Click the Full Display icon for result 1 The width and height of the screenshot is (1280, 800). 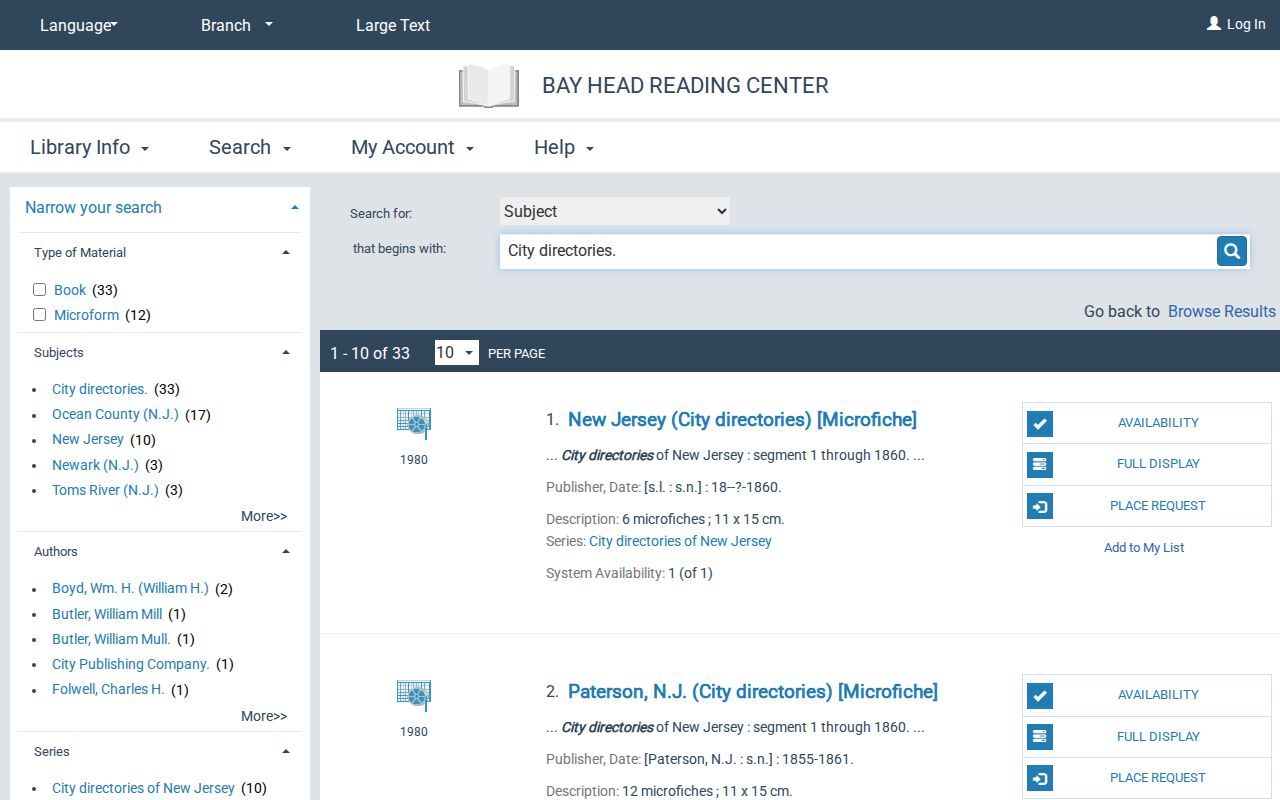pyautogui.click(x=1040, y=464)
